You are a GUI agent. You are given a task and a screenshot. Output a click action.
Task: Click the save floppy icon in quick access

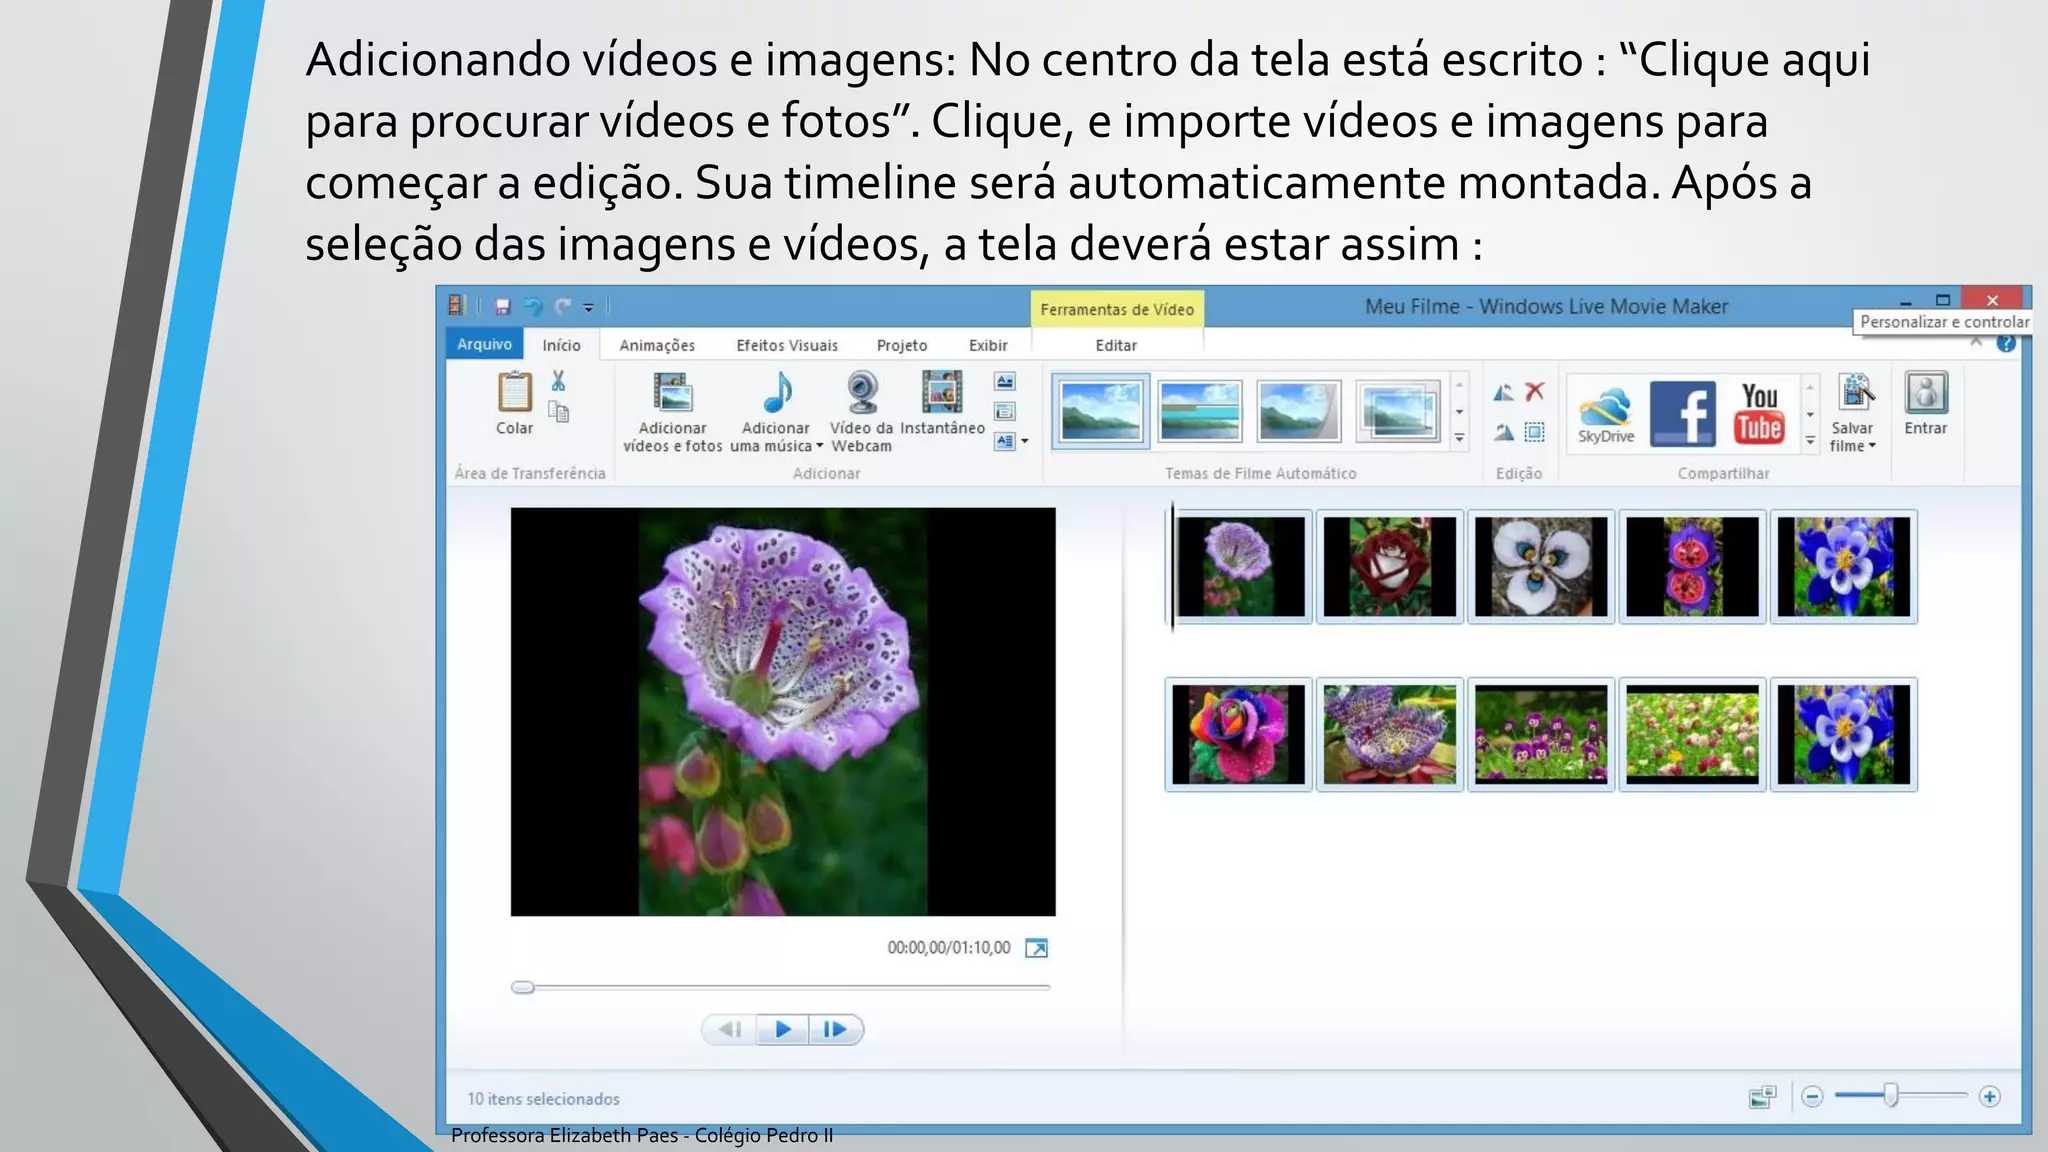coord(503,306)
